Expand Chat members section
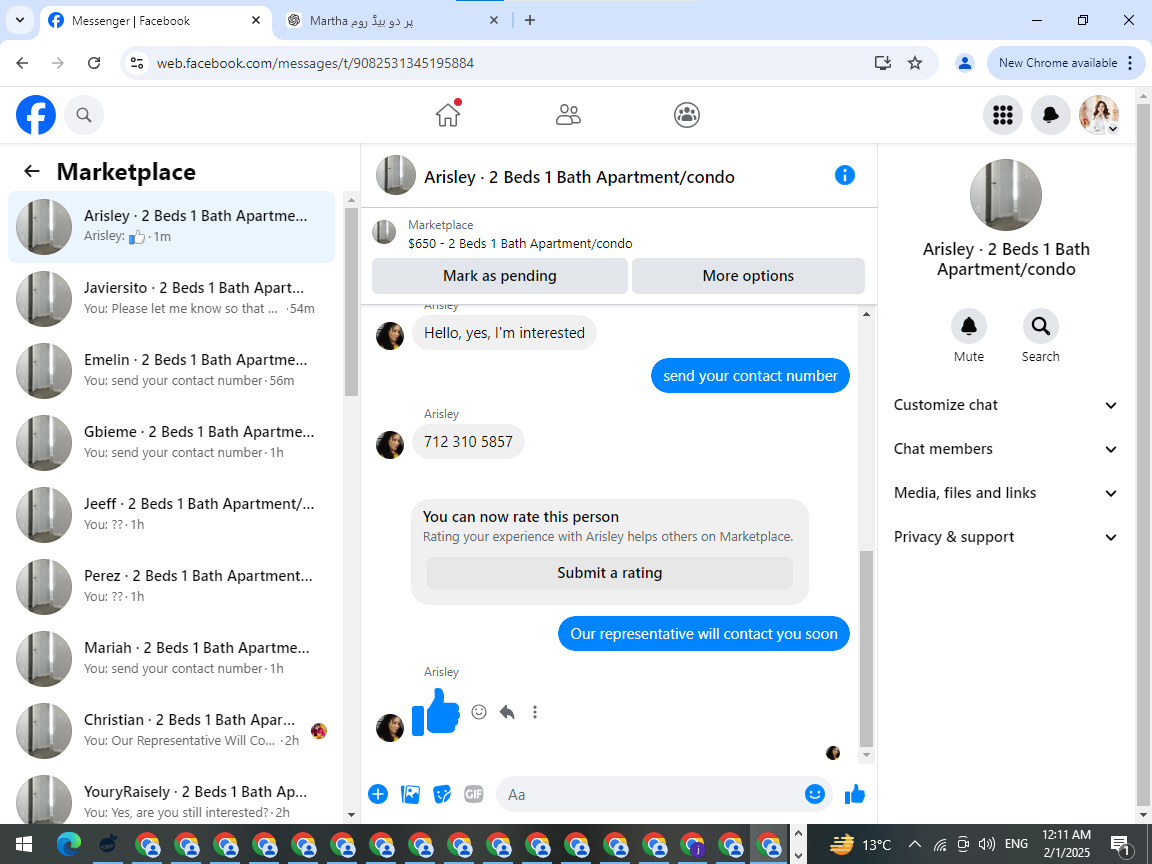This screenshot has width=1152, height=864. pos(1006,450)
